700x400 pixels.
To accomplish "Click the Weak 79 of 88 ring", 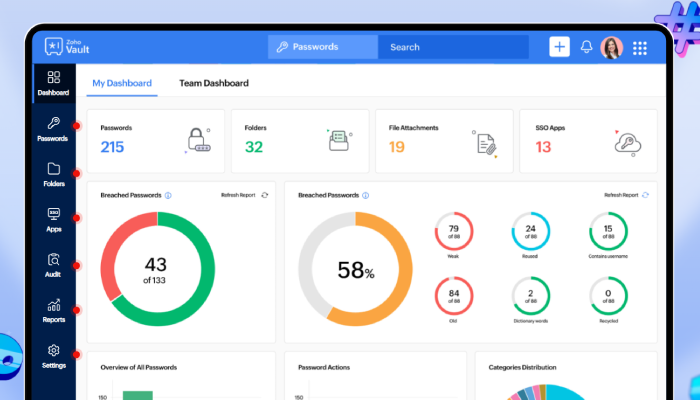I will [x=454, y=231].
